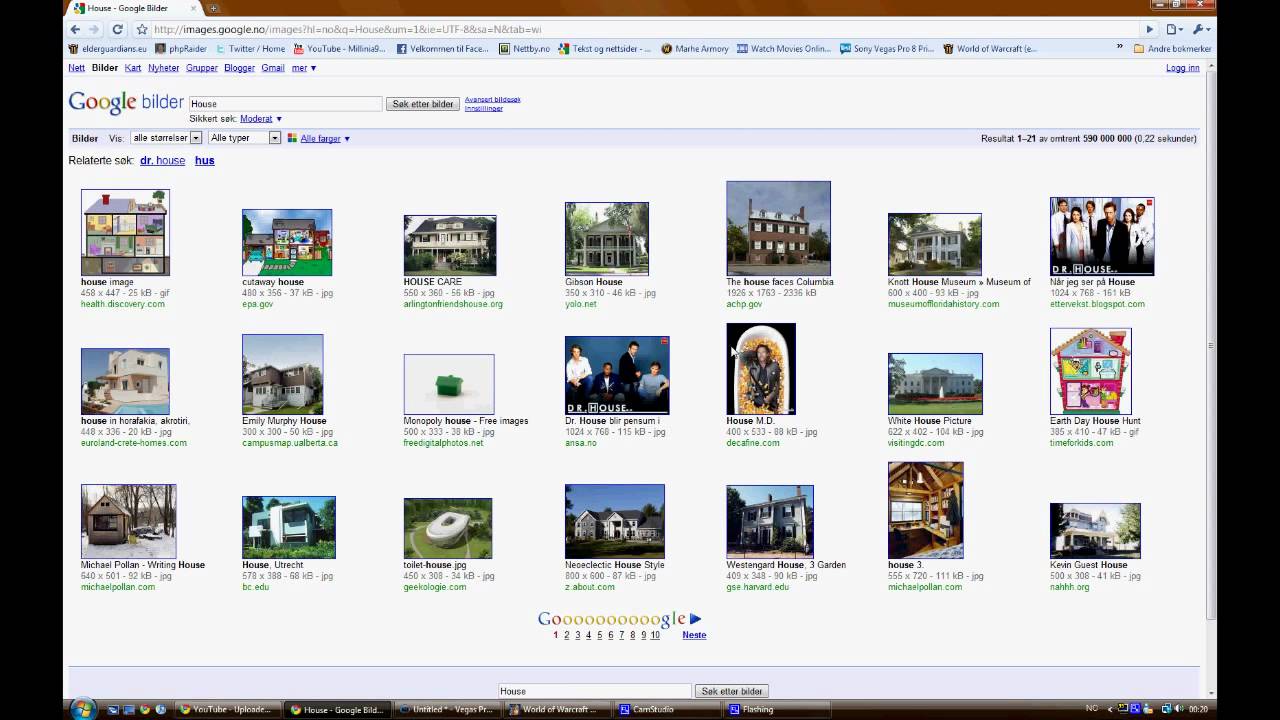Click the Logg inn link
This screenshot has height=720, width=1280.
(x=1182, y=68)
